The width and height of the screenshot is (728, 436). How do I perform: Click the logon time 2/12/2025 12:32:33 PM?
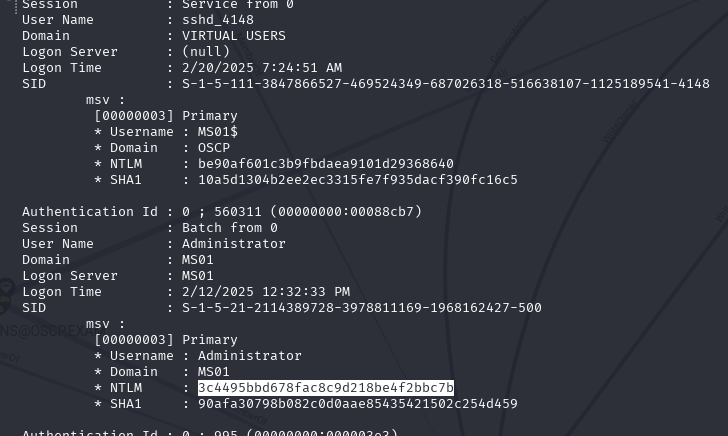[266, 292]
